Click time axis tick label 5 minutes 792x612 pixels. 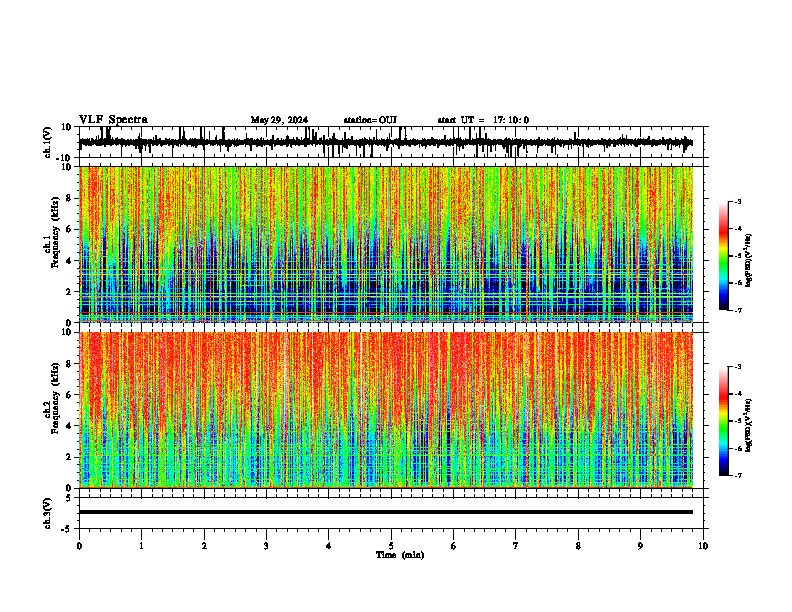[x=391, y=545]
